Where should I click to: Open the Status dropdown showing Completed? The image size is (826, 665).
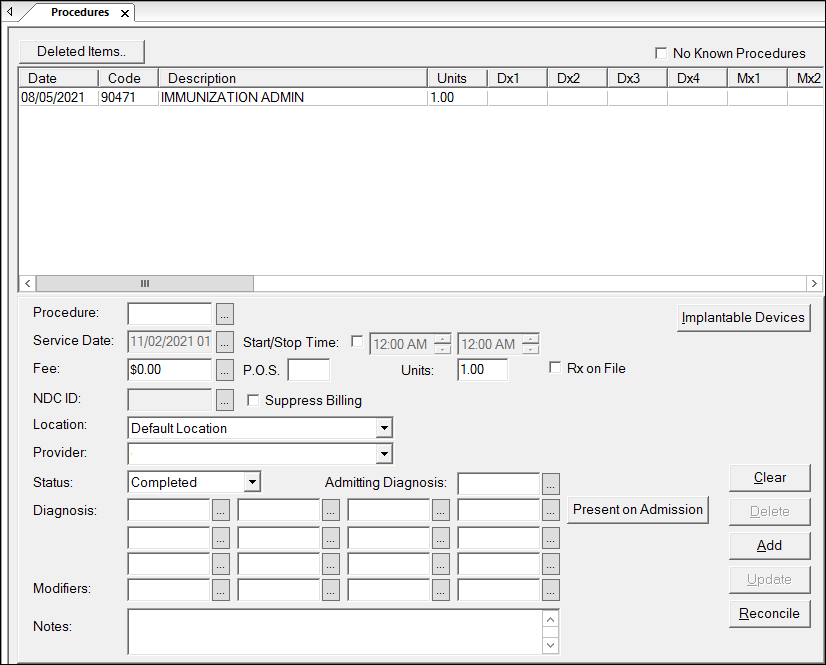[x=252, y=482]
